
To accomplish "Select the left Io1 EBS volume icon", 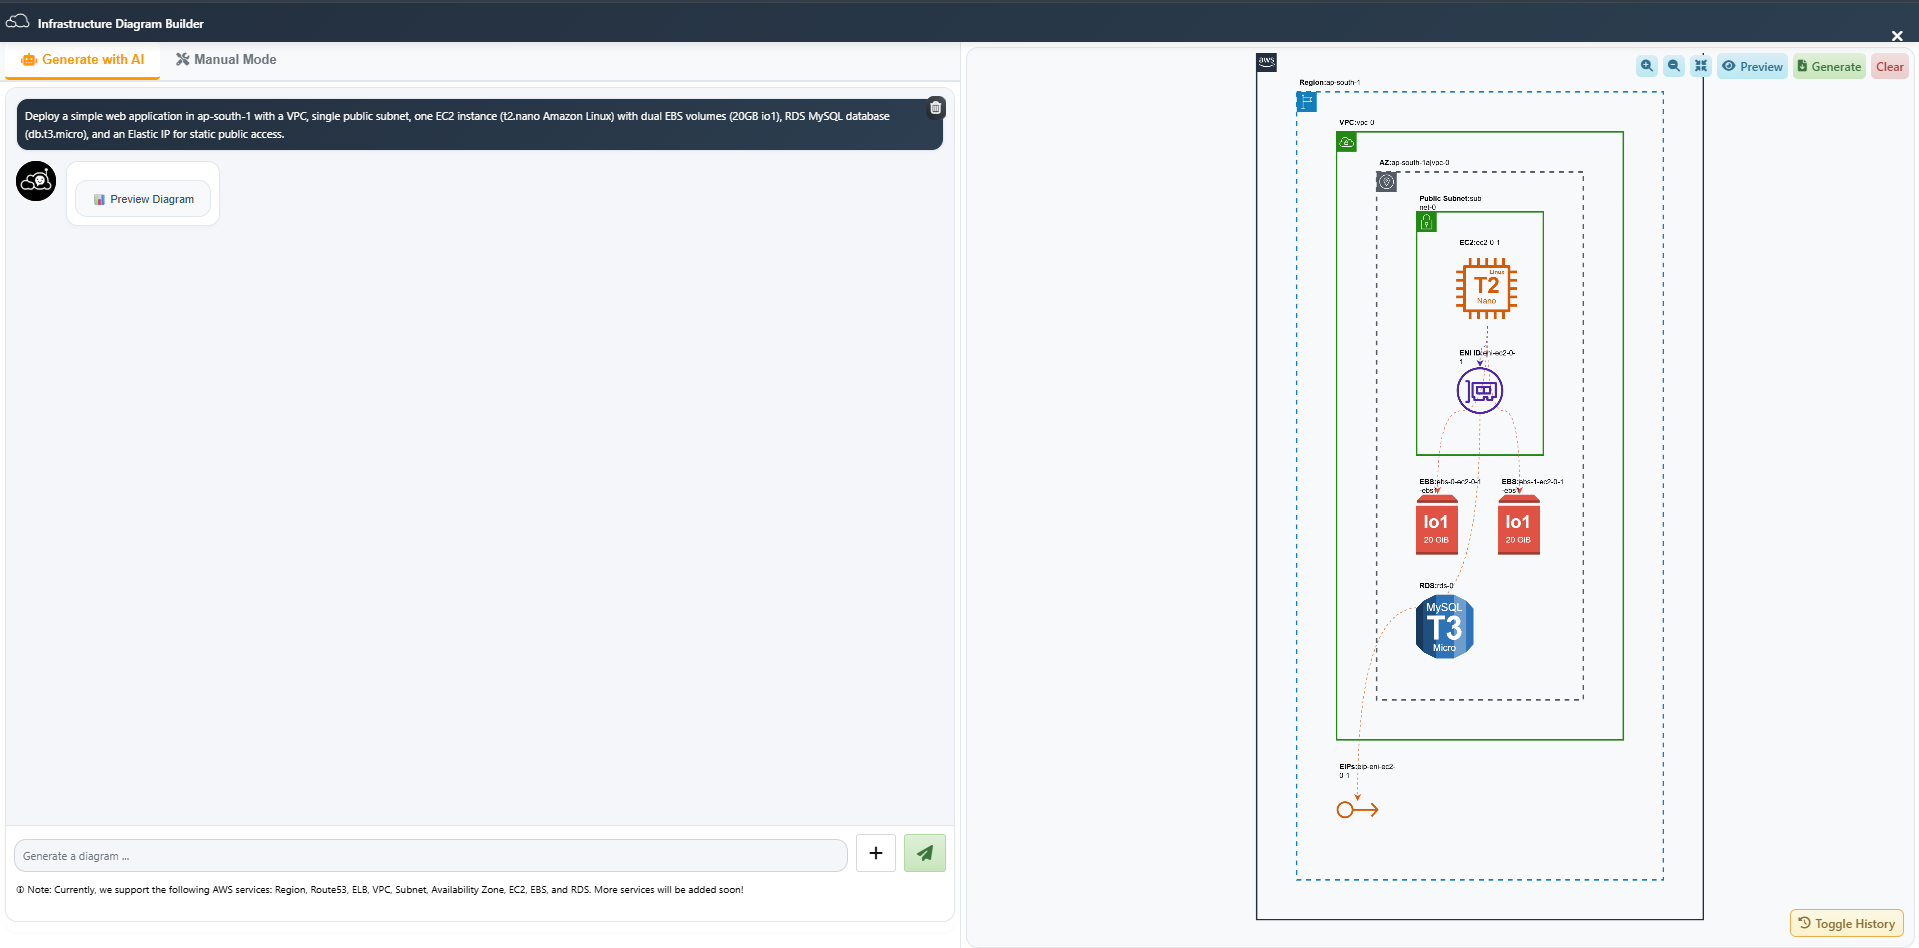I will coord(1437,525).
